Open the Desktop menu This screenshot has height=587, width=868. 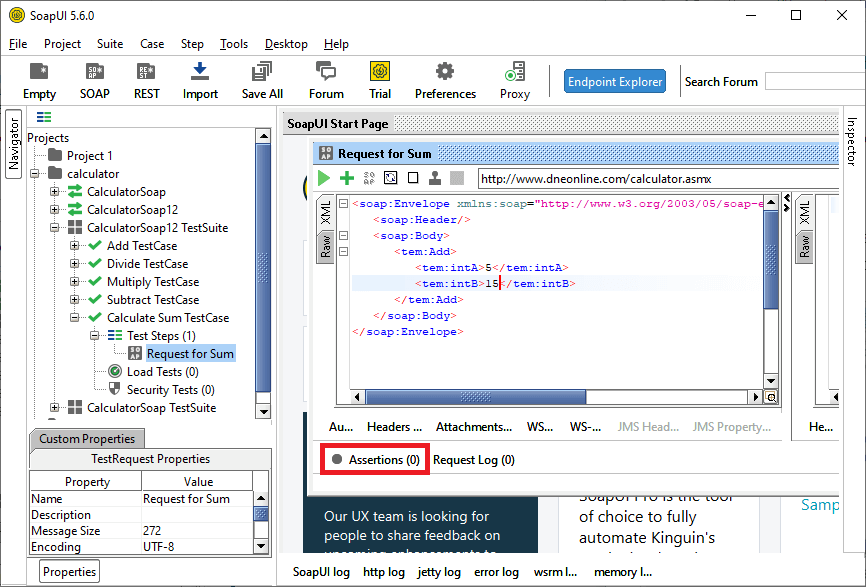pos(286,44)
